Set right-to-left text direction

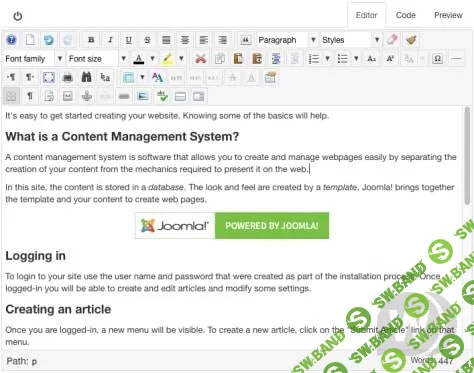pos(30,78)
